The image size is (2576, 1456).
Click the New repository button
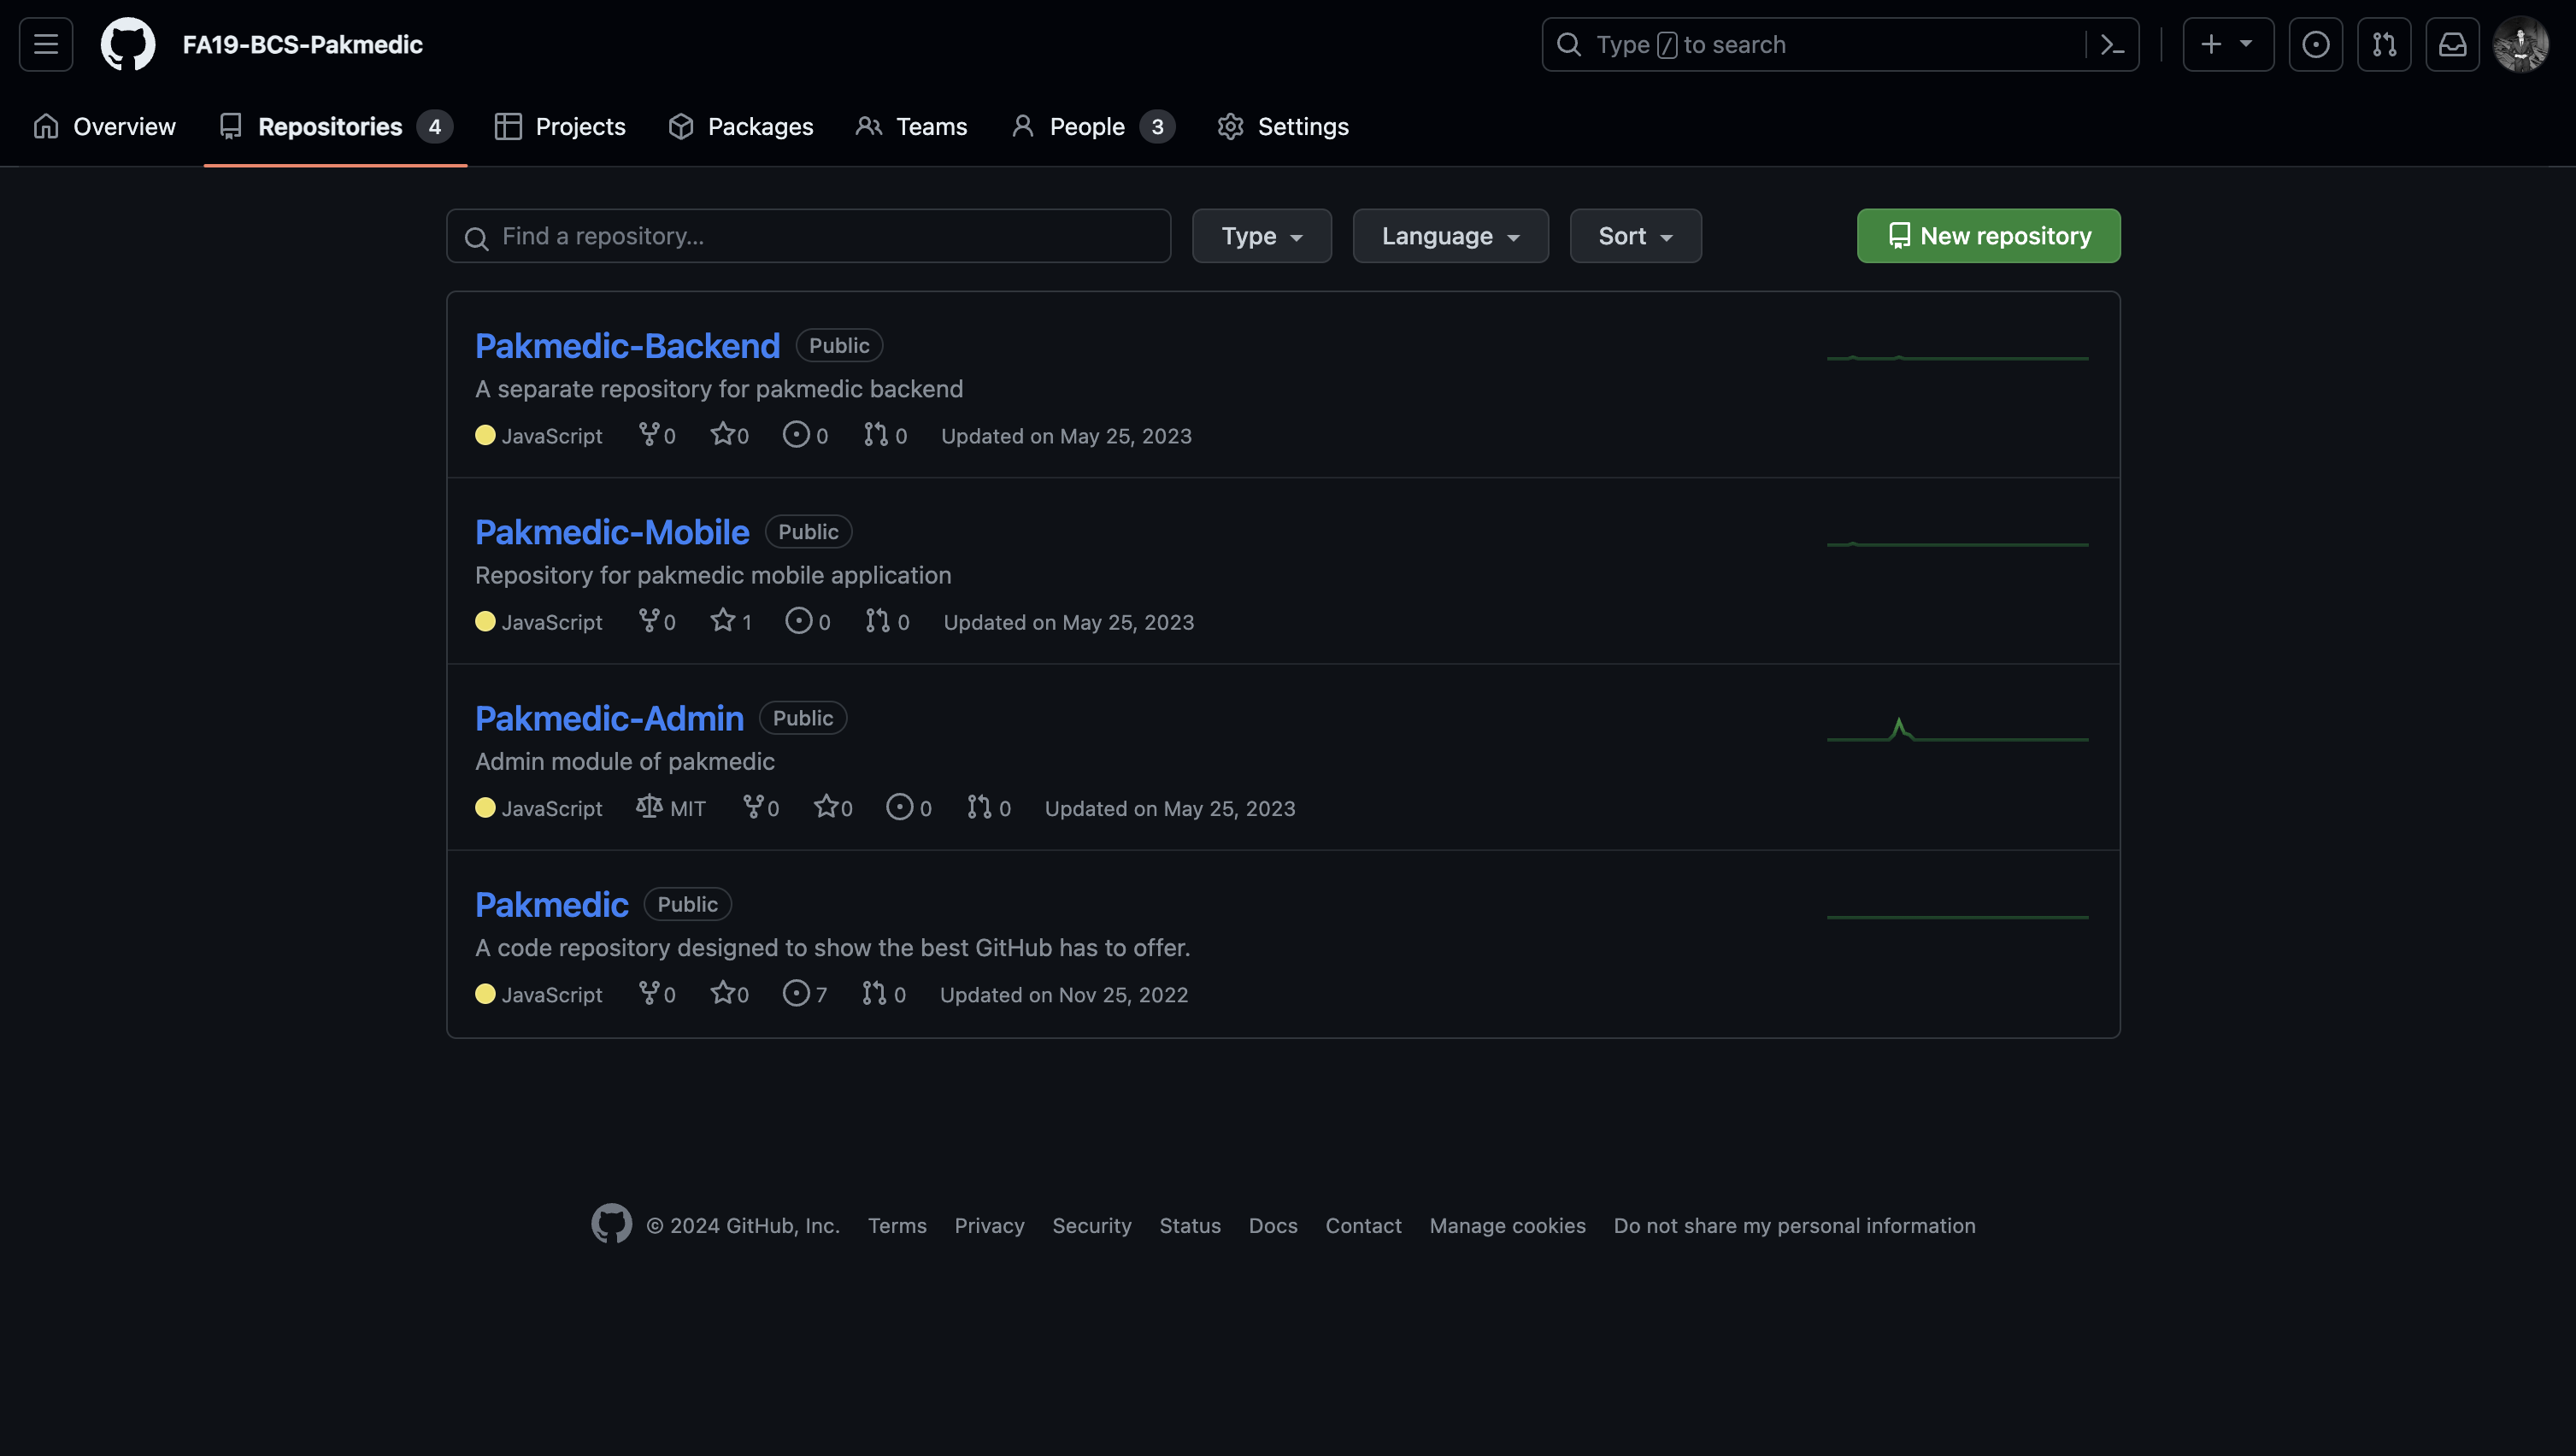click(x=1988, y=236)
